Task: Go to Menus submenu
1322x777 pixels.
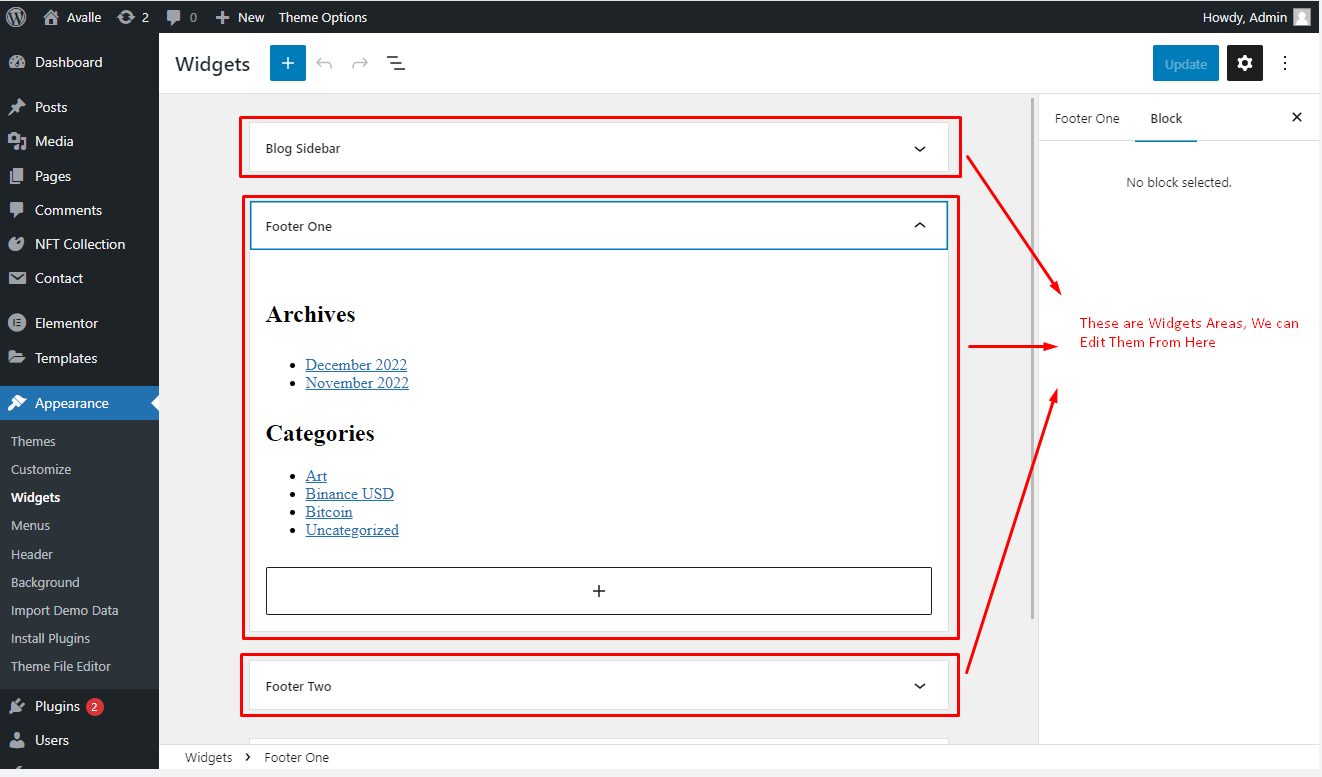Action: point(30,525)
